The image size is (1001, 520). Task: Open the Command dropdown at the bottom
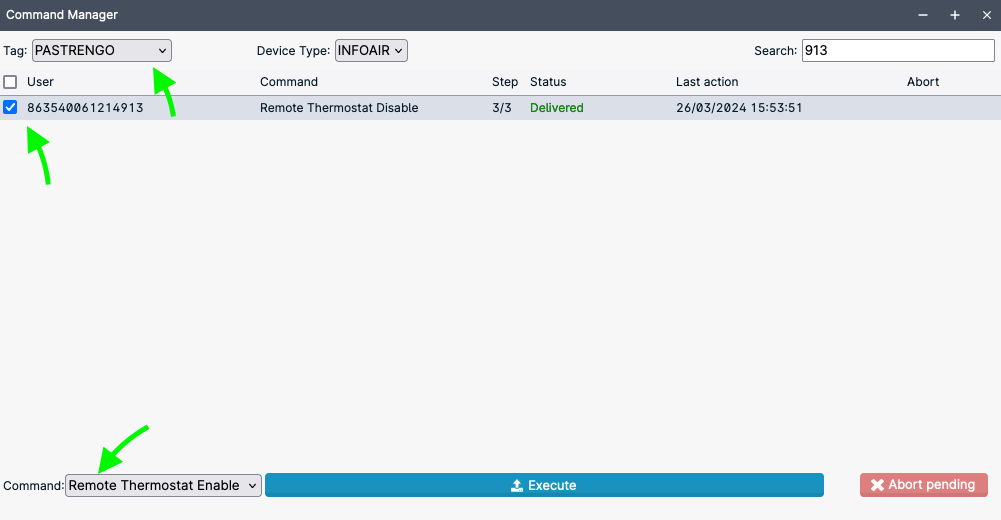163,486
